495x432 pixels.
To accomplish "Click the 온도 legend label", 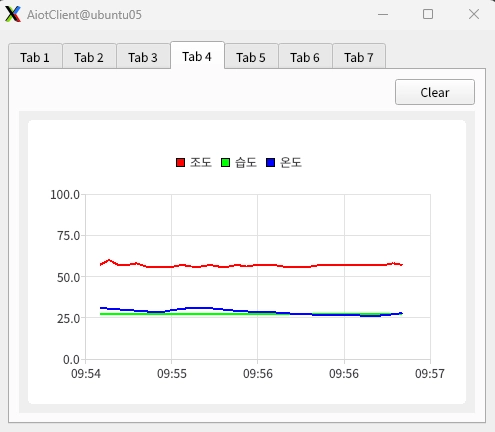I will point(291,163).
